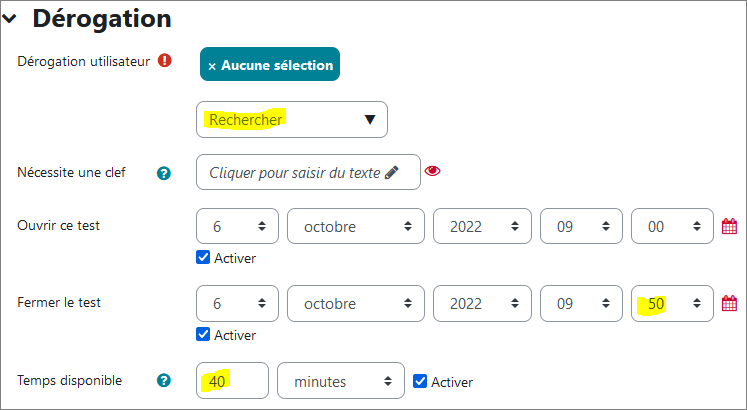The height and width of the screenshot is (410, 747).
Task: Change the closing minute dropdown showing 50
Action: pos(672,303)
